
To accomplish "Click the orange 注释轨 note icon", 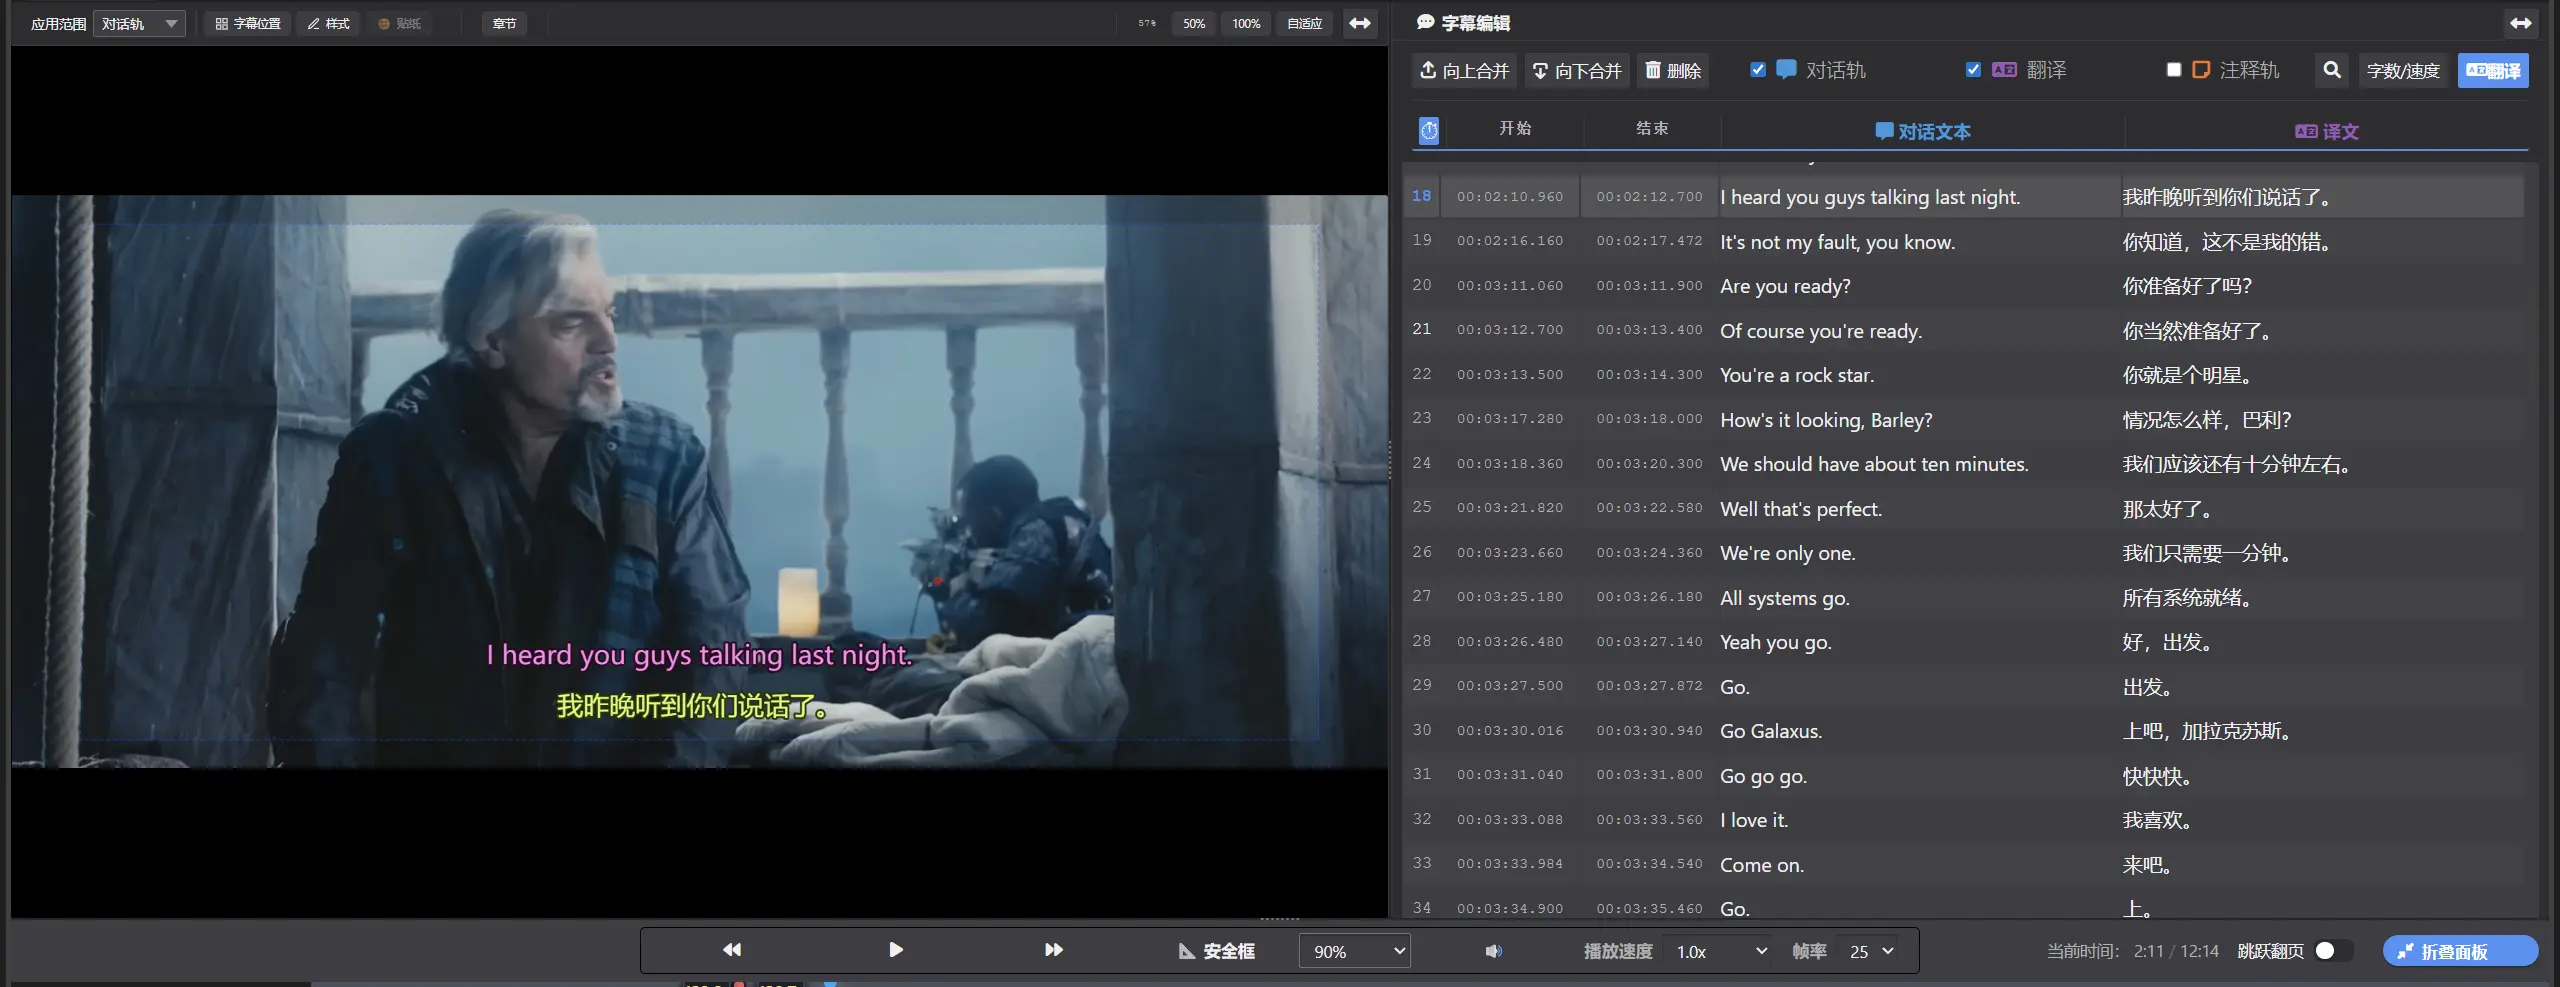I will [2201, 70].
